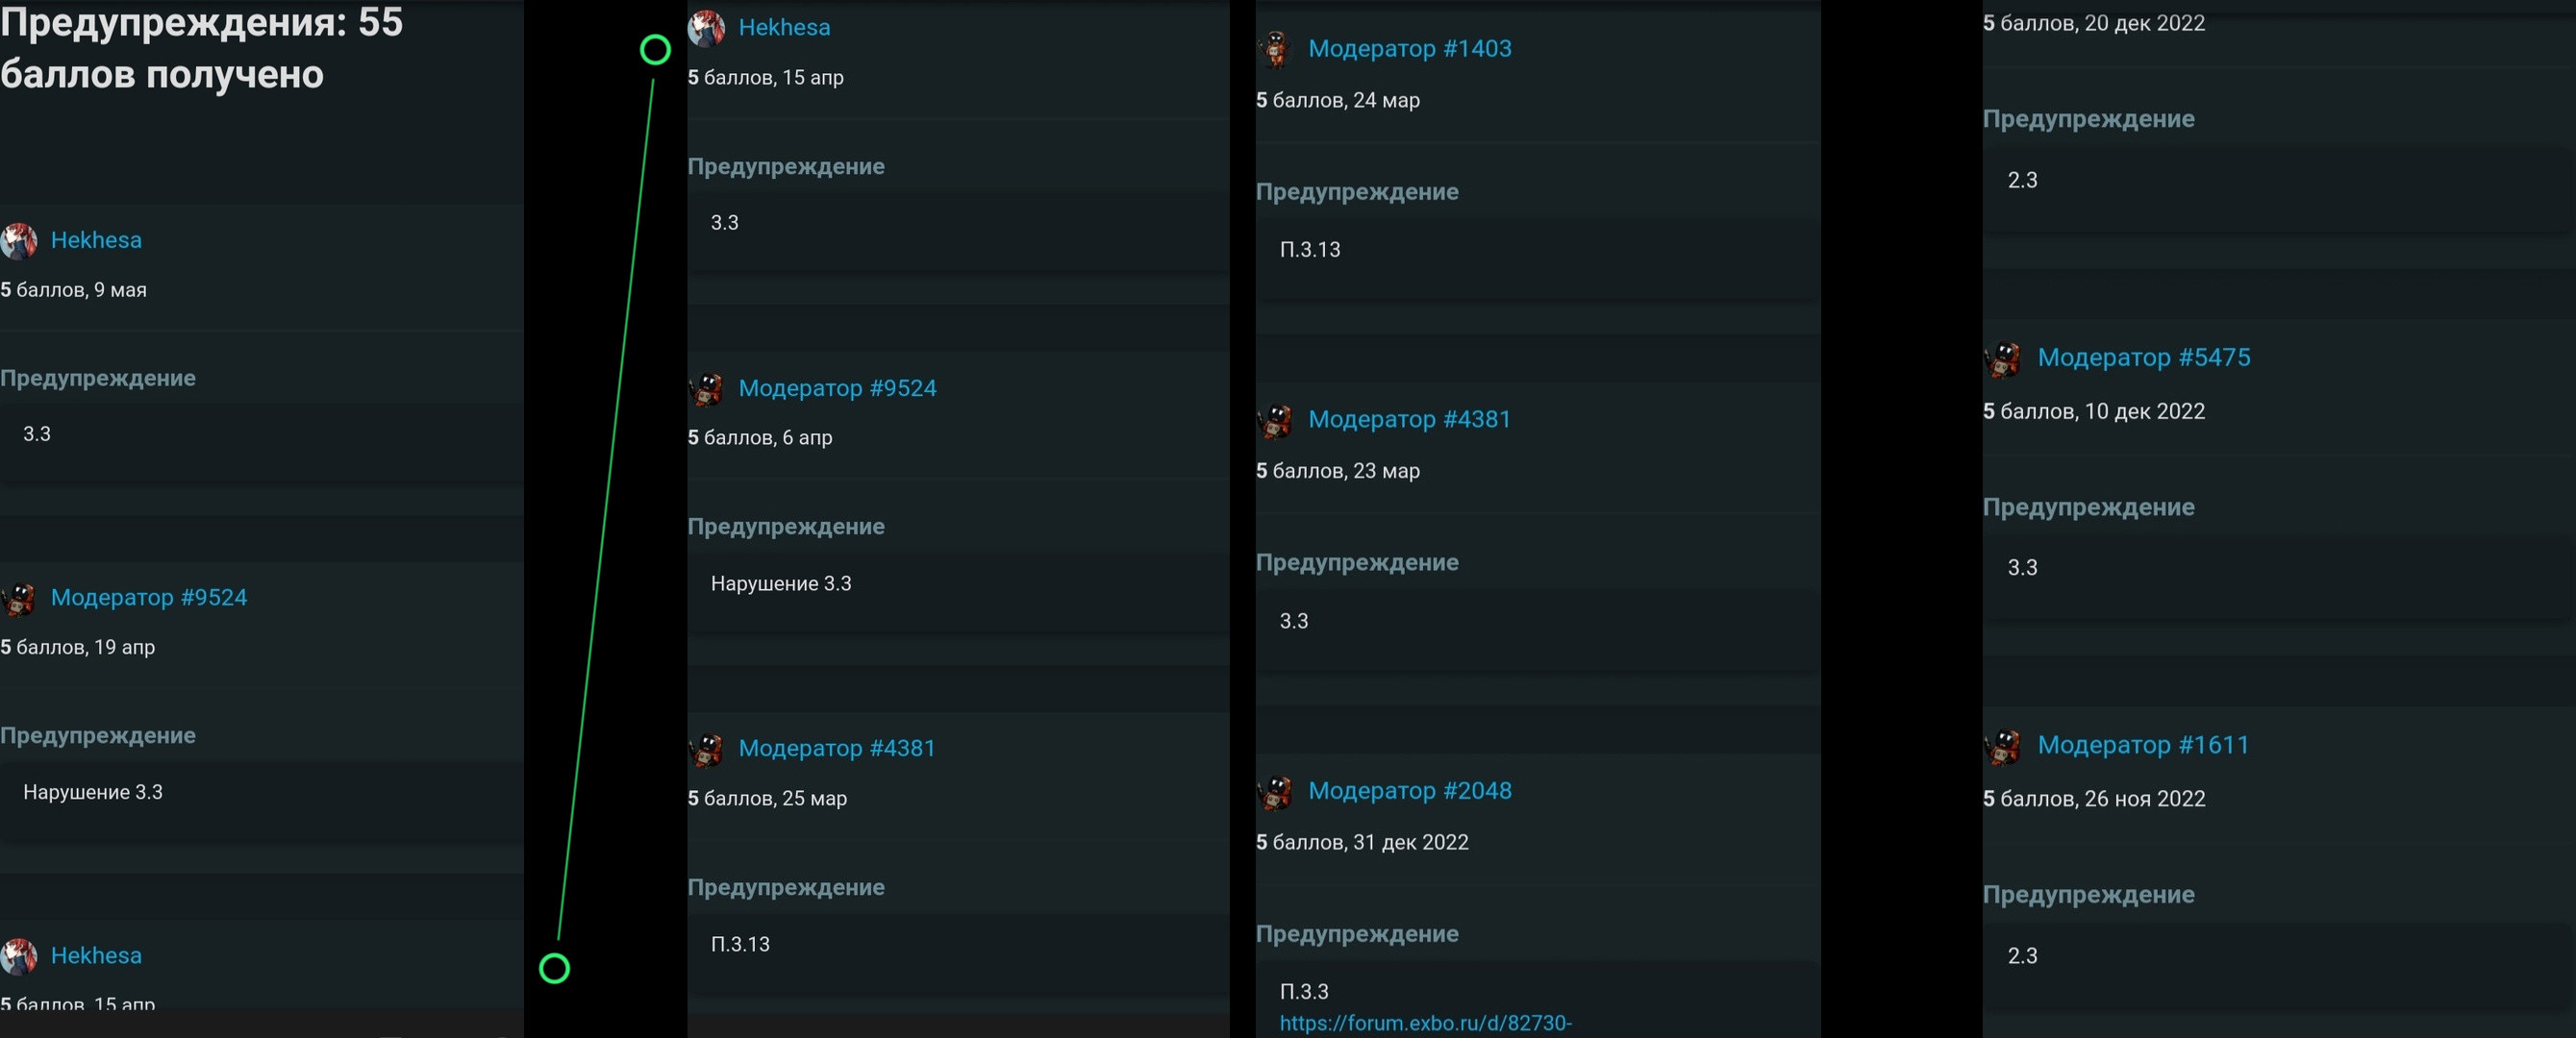Open Модератор #2048 profile link
Viewport: 2576px width, 1038px height.
point(1410,790)
